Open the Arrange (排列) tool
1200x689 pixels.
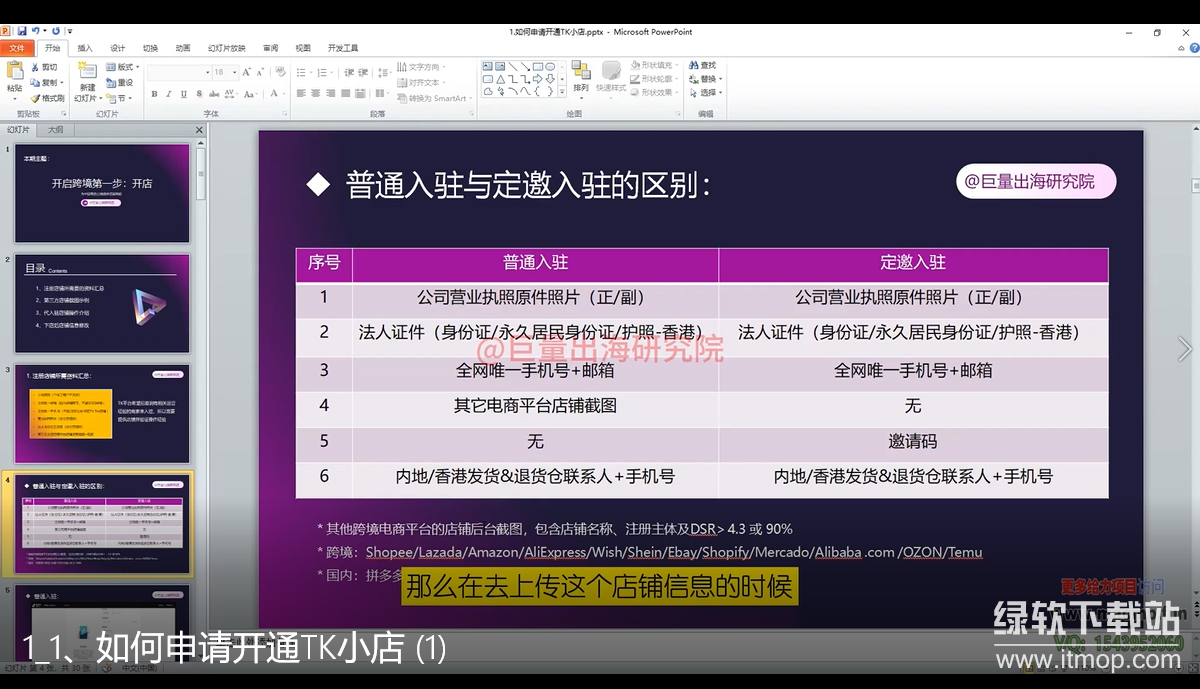click(x=581, y=74)
